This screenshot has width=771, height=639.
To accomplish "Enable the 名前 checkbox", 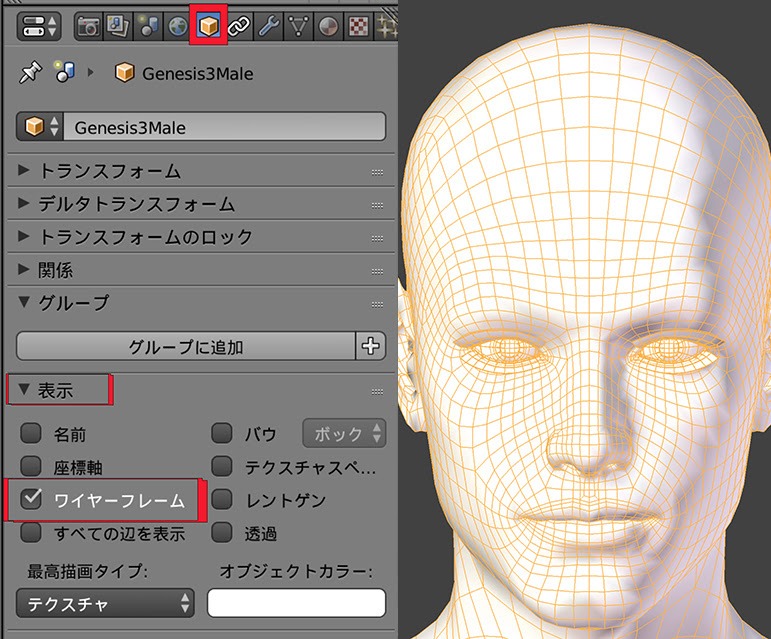I will 31,433.
